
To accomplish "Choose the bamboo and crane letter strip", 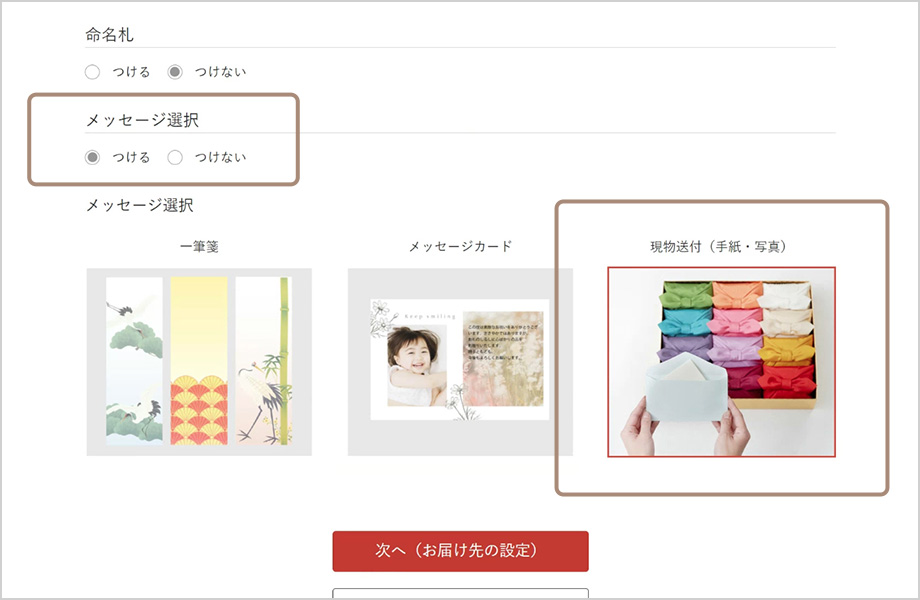I will 264,361.
